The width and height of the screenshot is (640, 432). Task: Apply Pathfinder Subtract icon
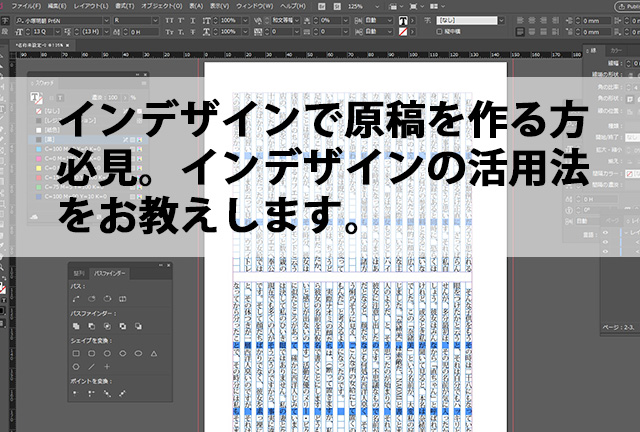(91, 326)
